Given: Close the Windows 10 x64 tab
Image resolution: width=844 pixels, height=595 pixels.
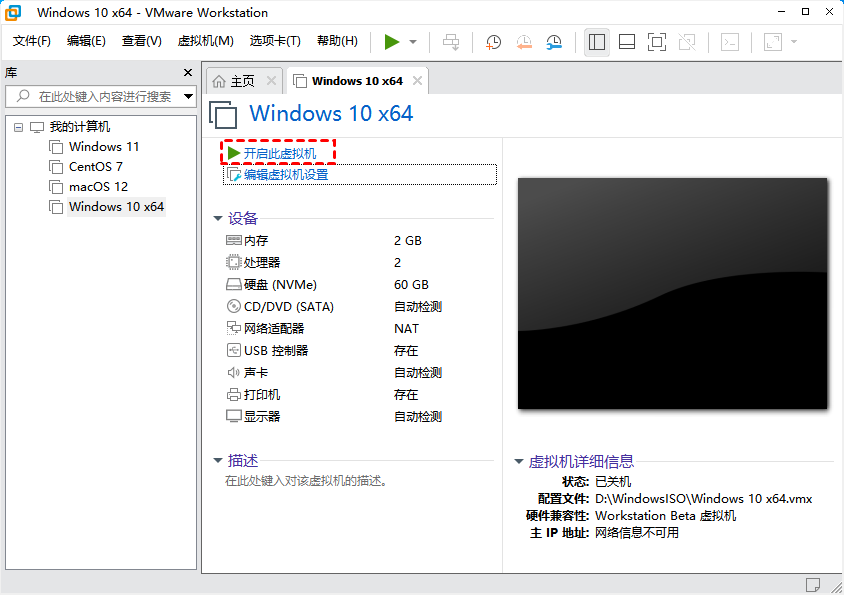Looking at the screenshot, I should click(x=417, y=81).
